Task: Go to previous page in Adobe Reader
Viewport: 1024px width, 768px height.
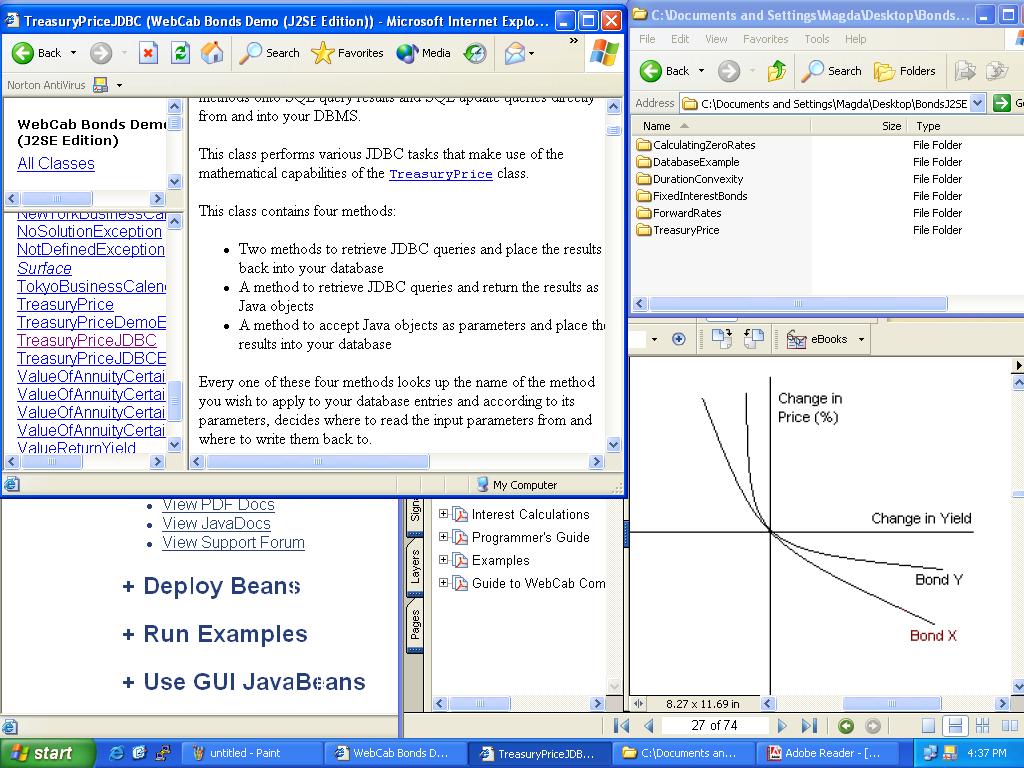Action: pyautogui.click(x=648, y=726)
